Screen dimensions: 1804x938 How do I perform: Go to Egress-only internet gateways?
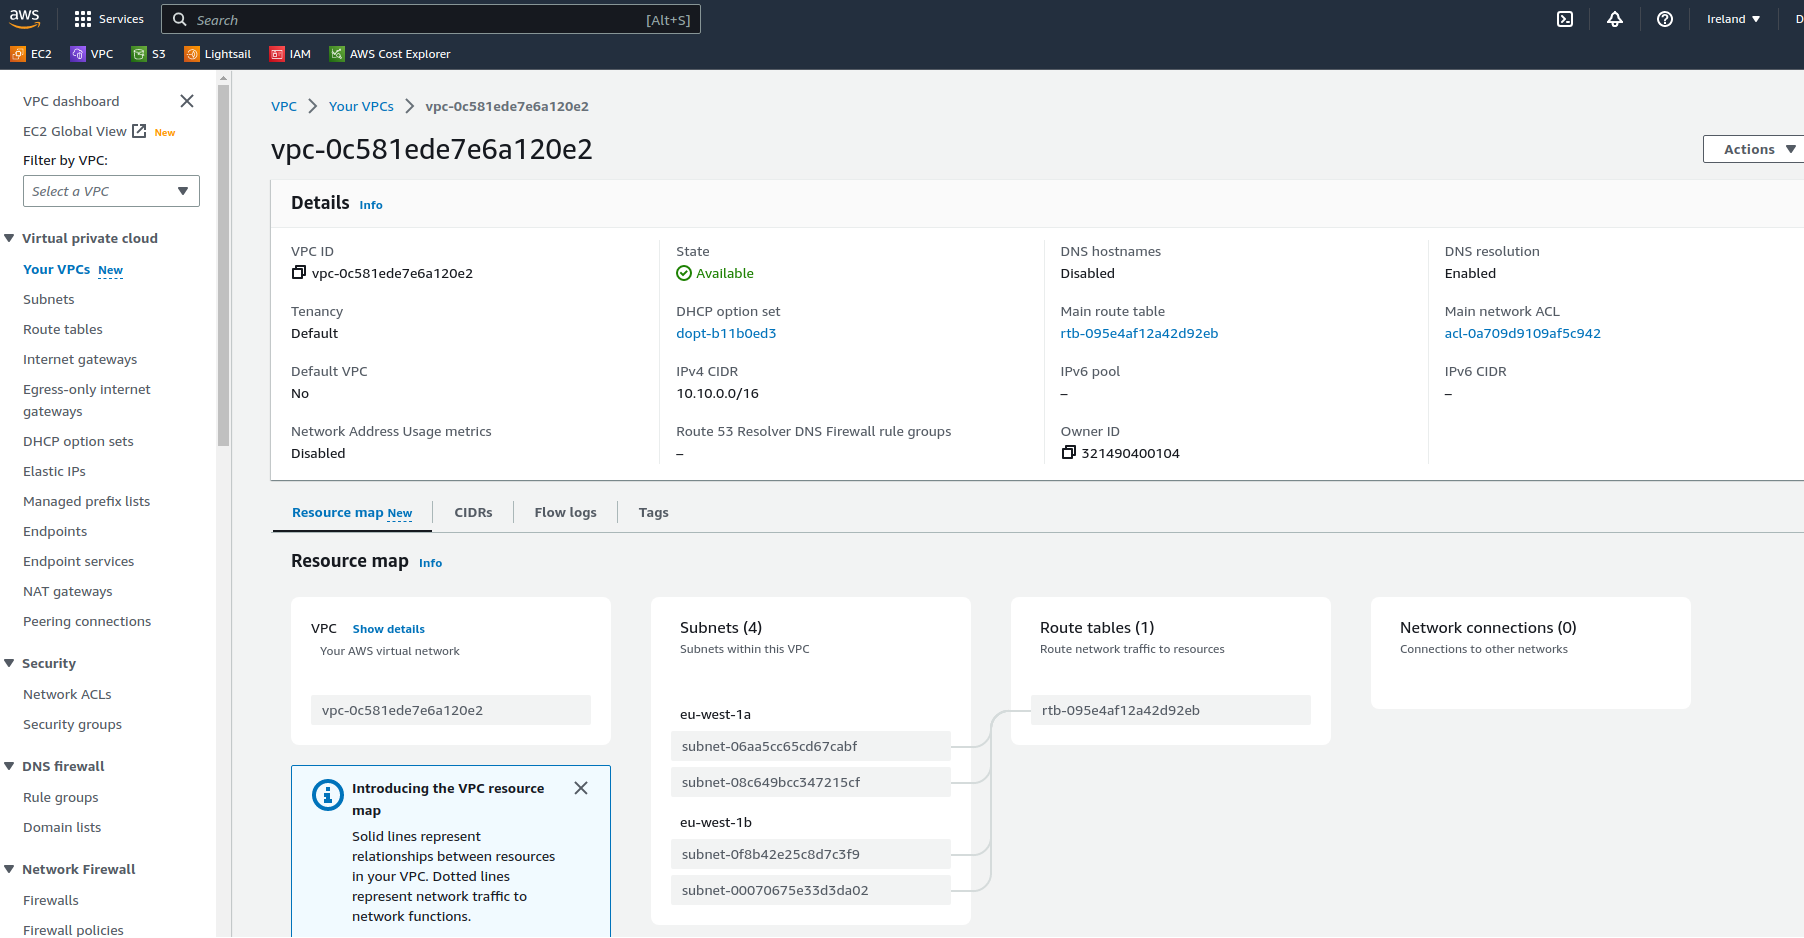click(87, 400)
